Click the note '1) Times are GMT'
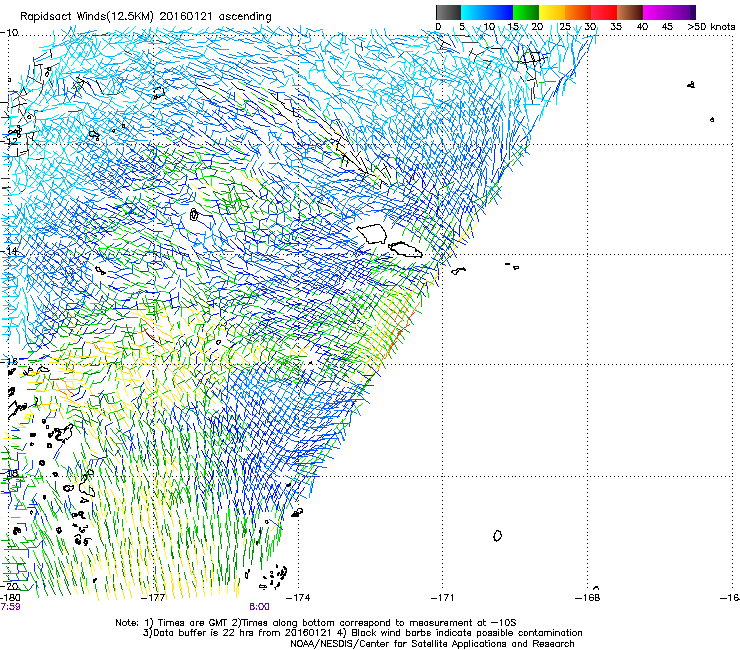Viewport: 740px width, 650px height. click(x=187, y=623)
